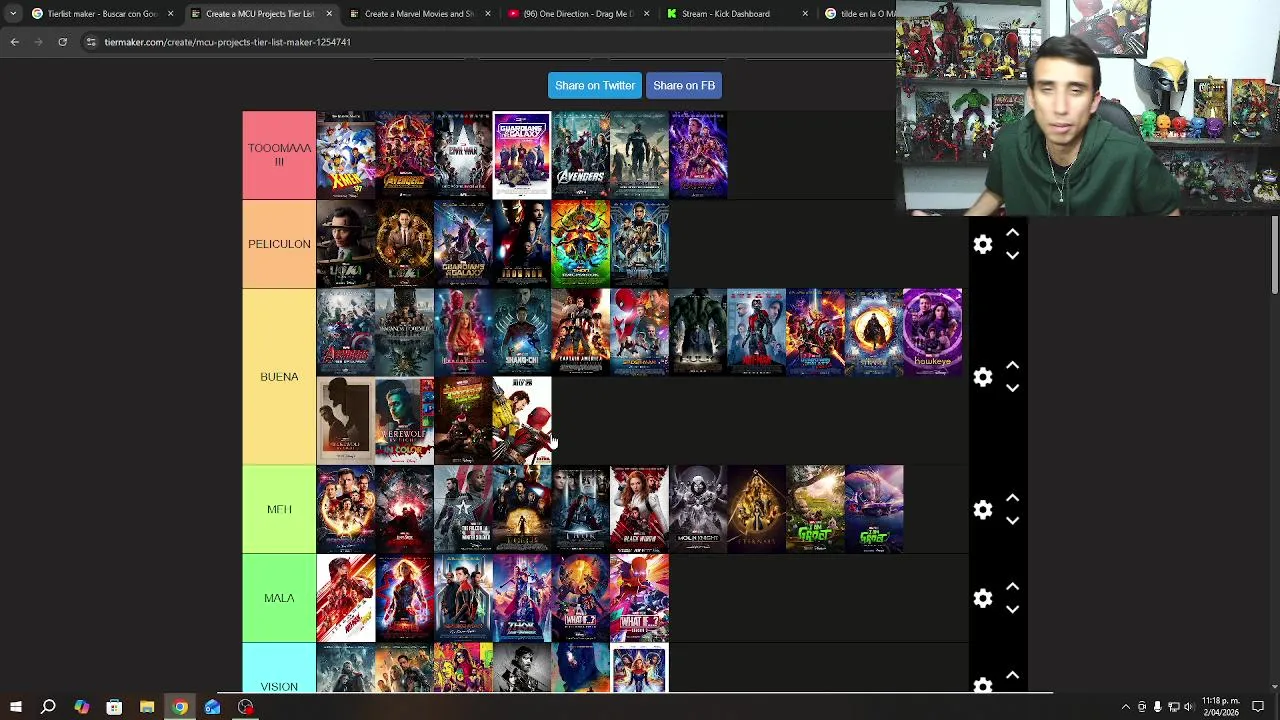
Task: Switch to Create a Marvel Movies tab
Action: [x=418, y=14]
